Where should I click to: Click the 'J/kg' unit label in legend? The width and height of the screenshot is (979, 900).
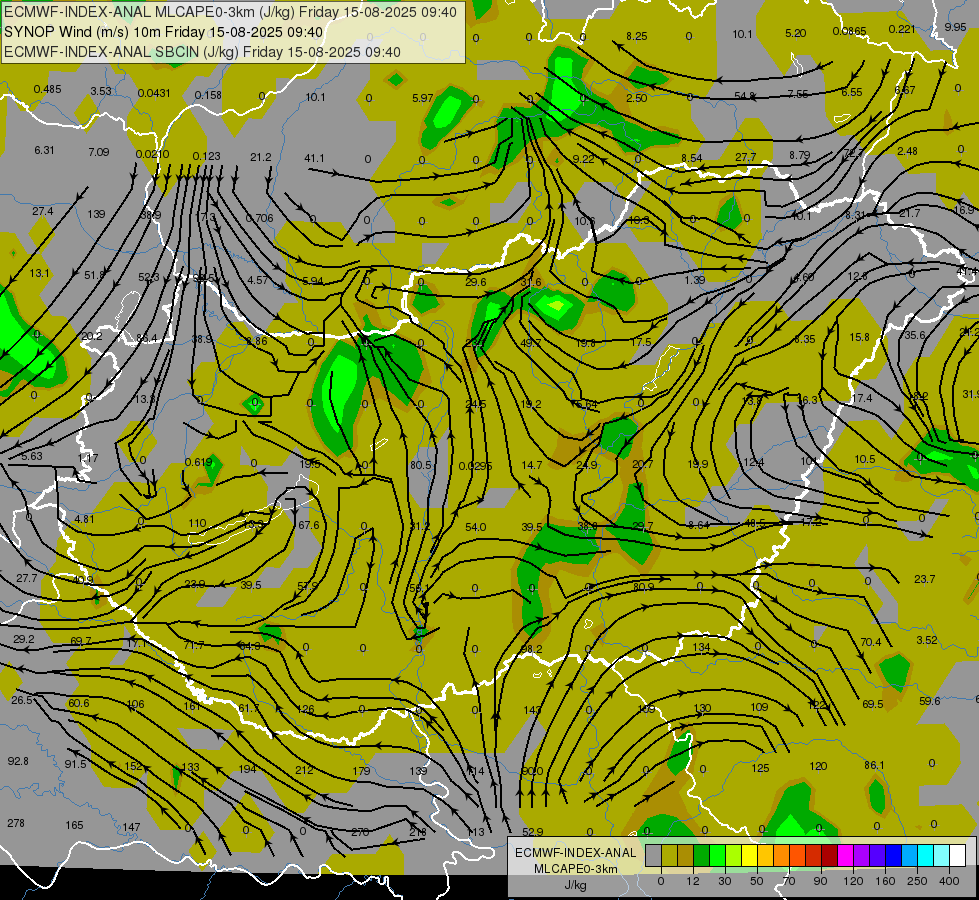click(576, 885)
